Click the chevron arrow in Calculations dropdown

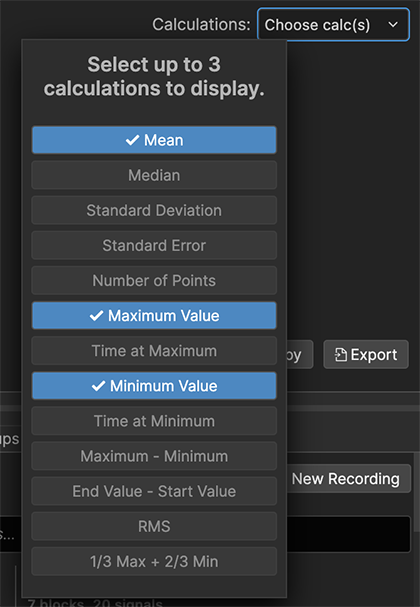coord(393,25)
